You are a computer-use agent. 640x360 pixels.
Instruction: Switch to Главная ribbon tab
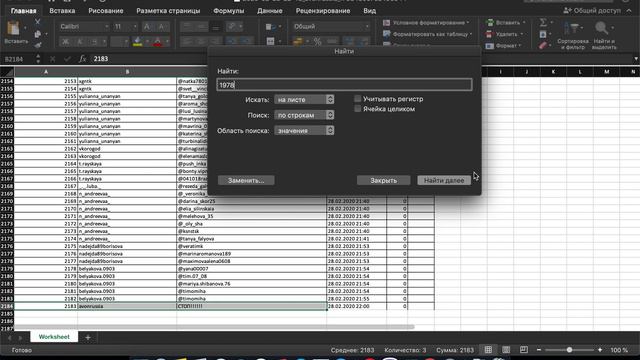click(x=23, y=11)
